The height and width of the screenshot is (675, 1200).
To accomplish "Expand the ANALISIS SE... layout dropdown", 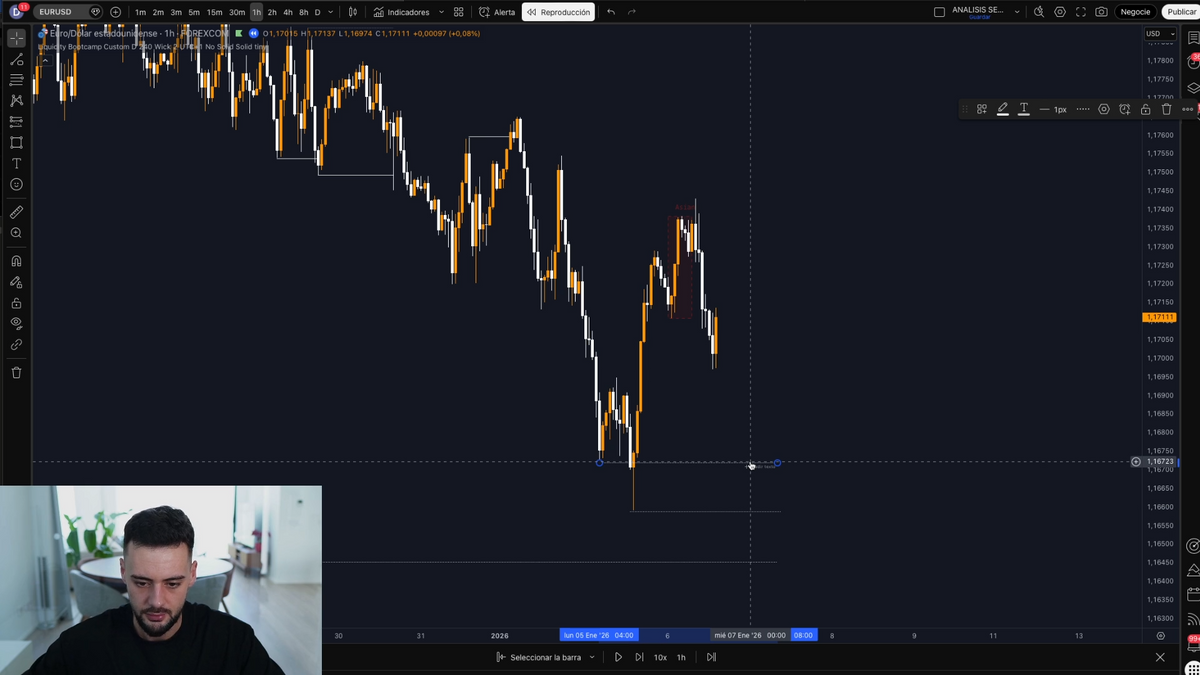I will pos(1017,12).
